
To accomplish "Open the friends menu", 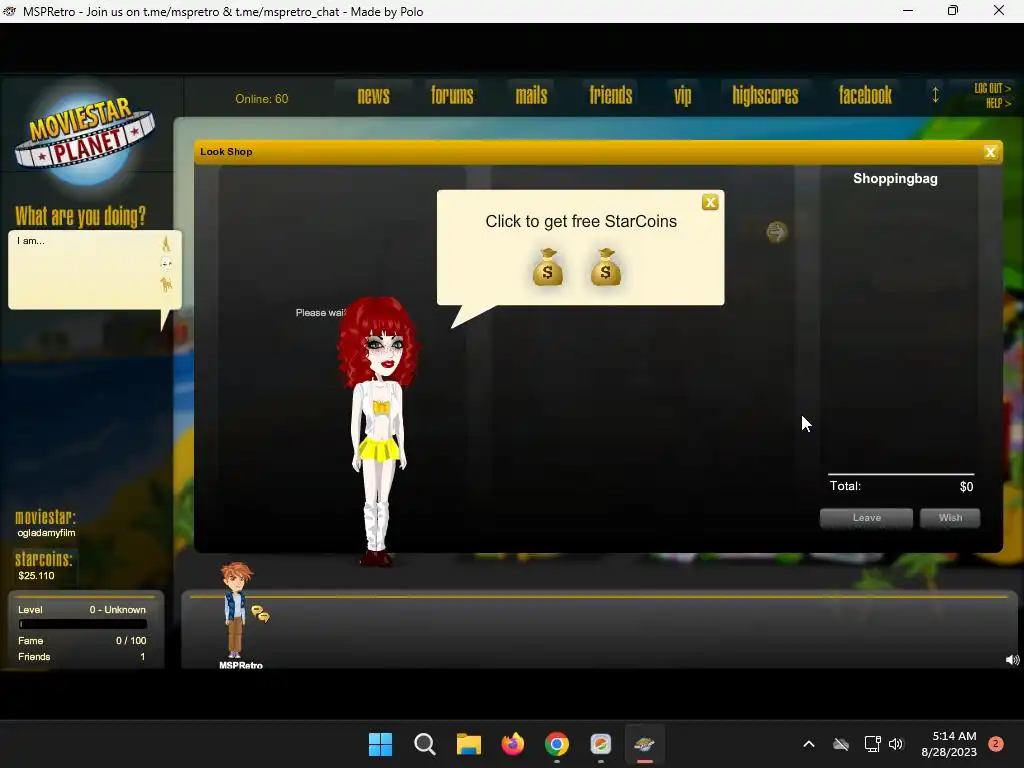I will pyautogui.click(x=611, y=96).
